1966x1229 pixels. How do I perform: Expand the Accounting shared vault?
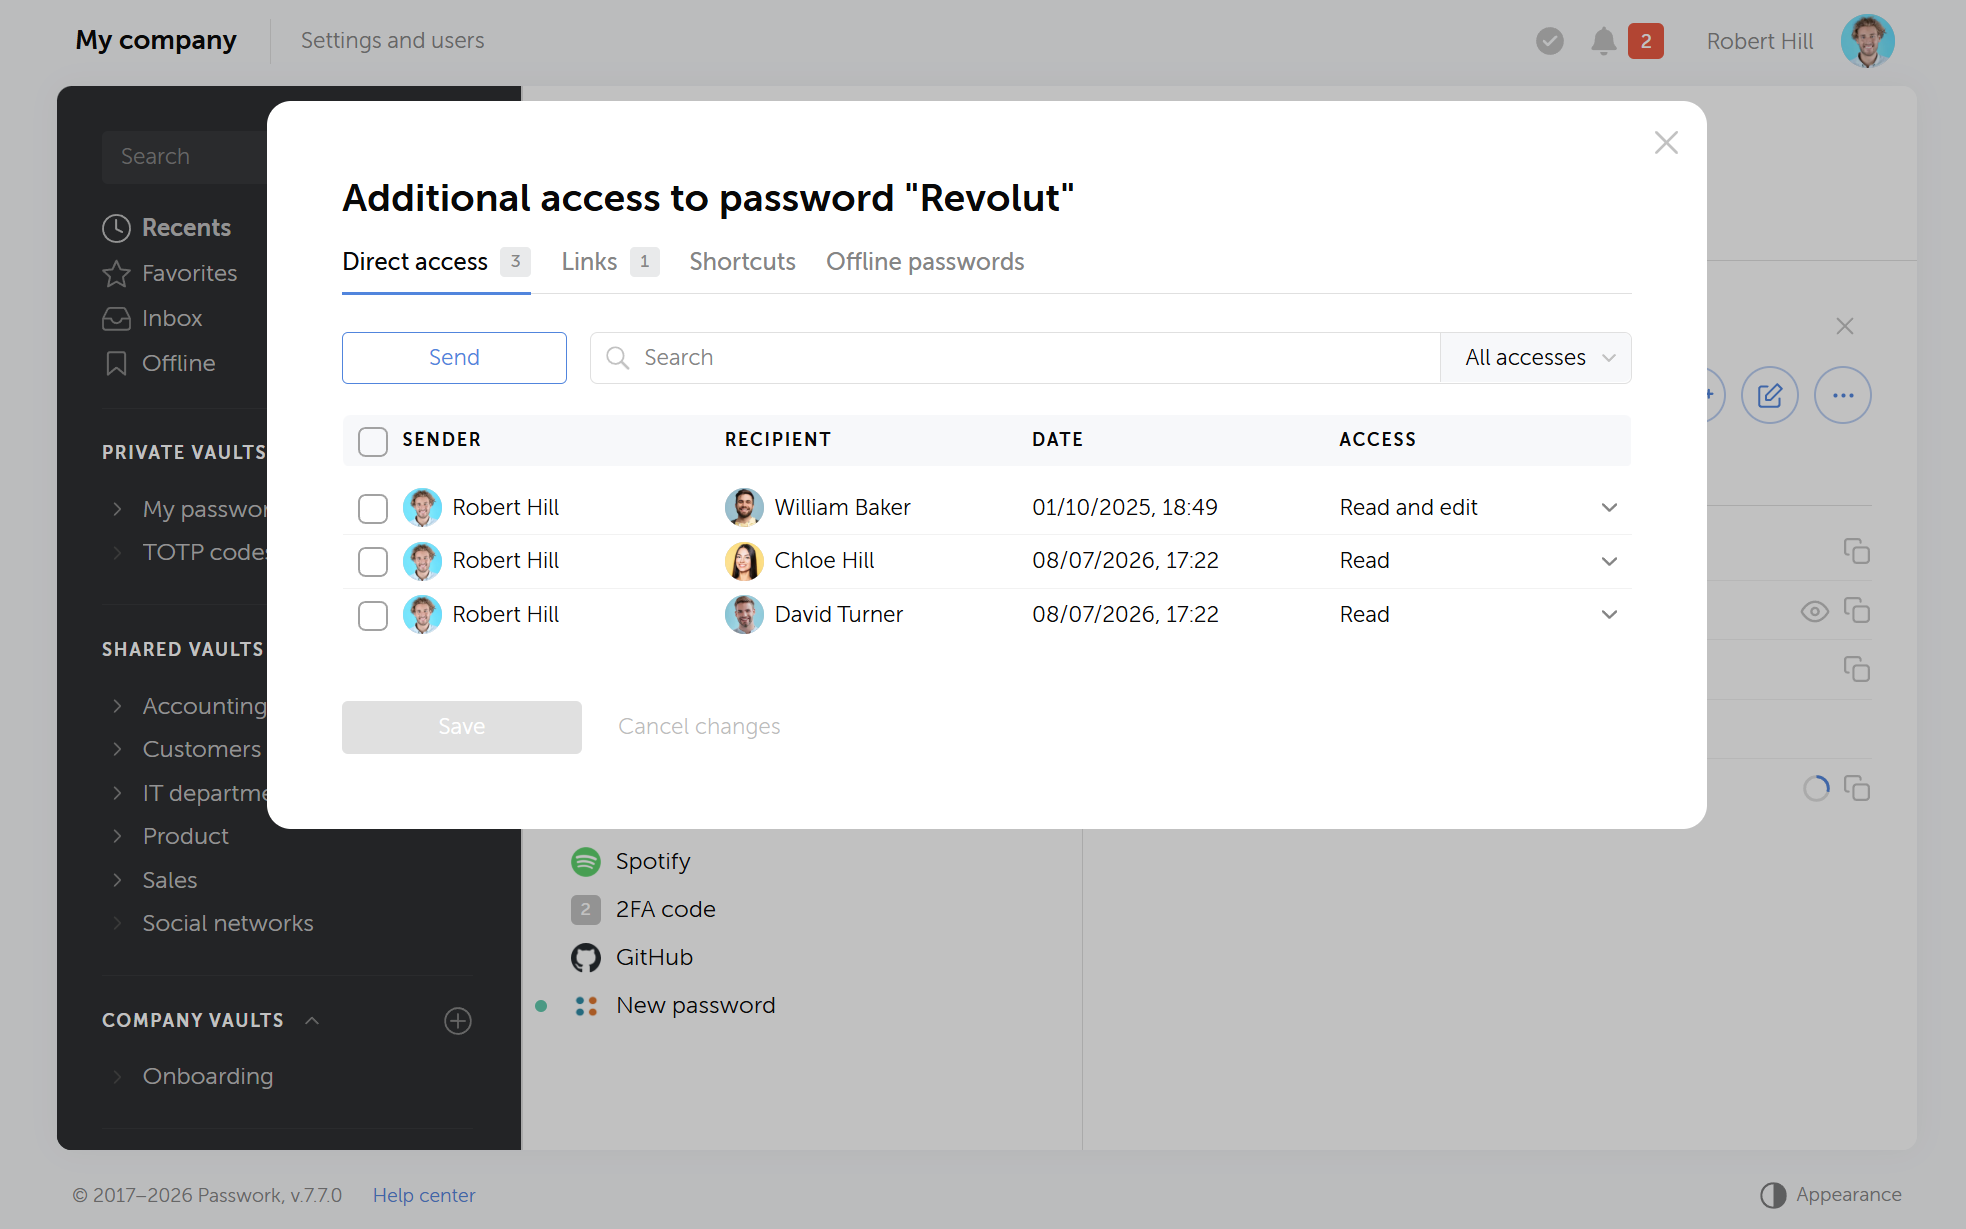pos(117,706)
